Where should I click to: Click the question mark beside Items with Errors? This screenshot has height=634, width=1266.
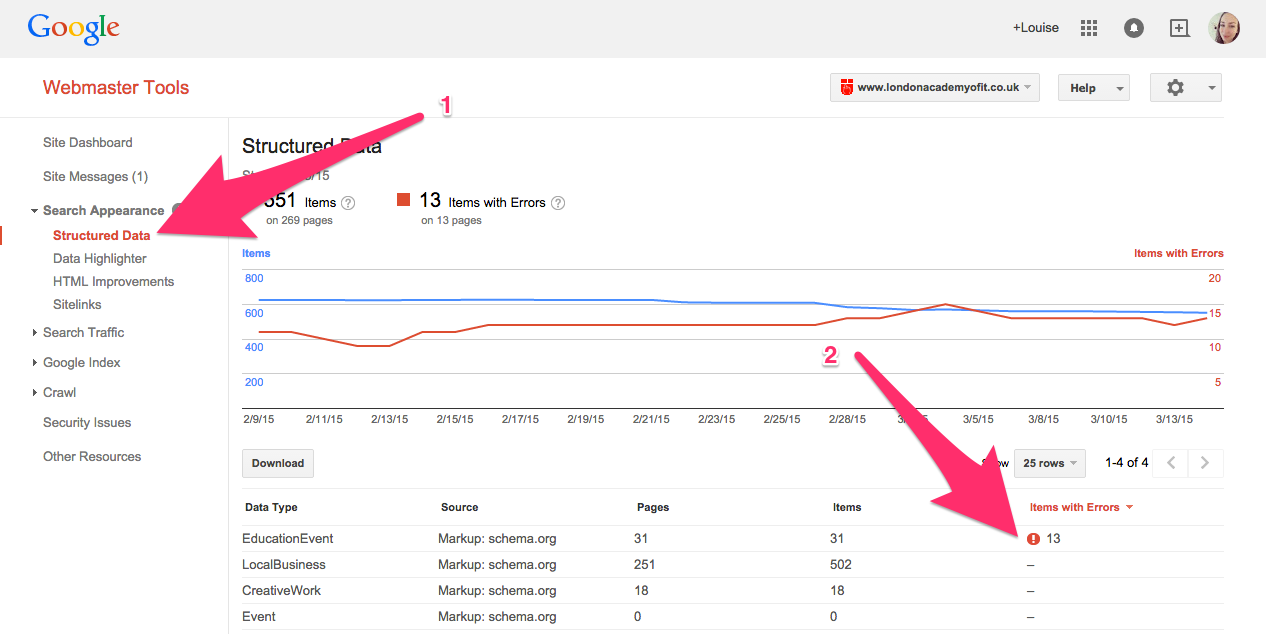point(558,202)
